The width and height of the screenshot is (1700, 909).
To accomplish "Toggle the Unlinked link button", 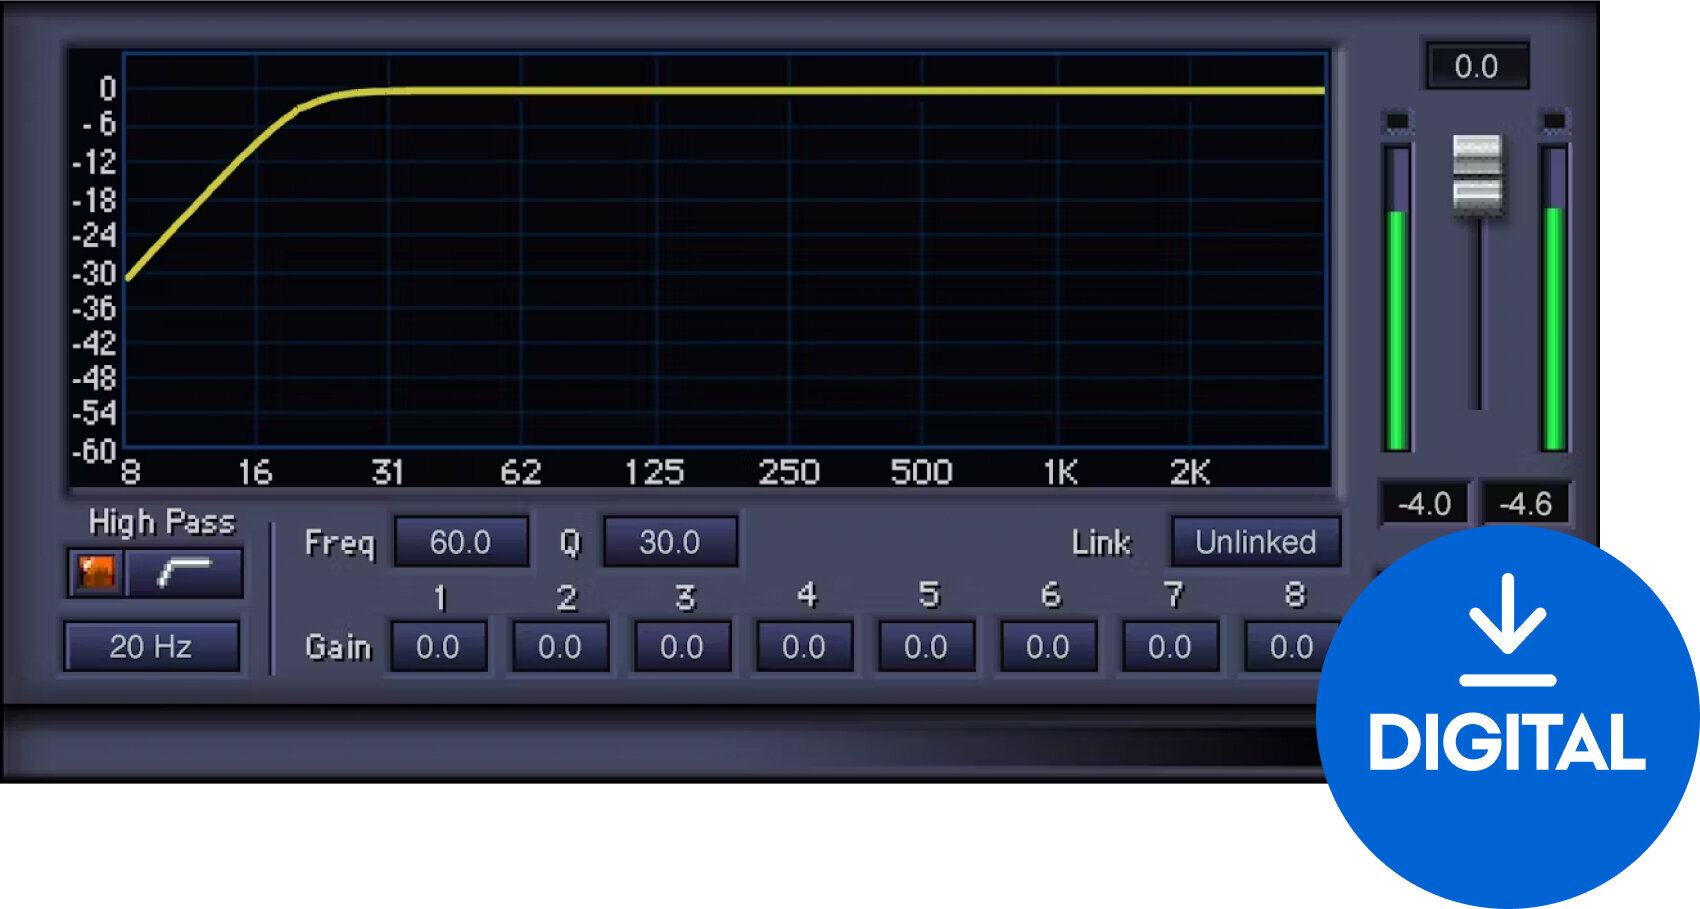I will click(x=1256, y=542).
